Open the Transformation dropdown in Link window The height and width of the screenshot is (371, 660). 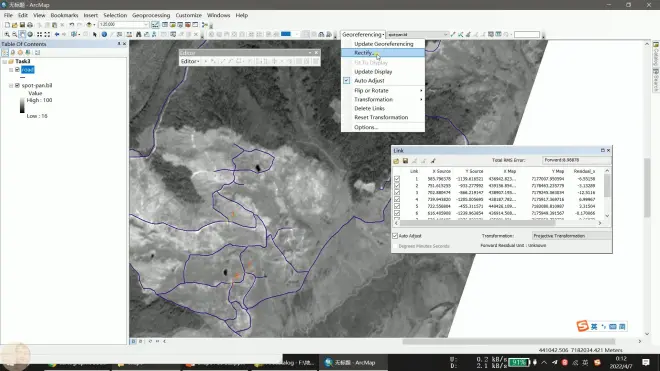(x=571, y=236)
